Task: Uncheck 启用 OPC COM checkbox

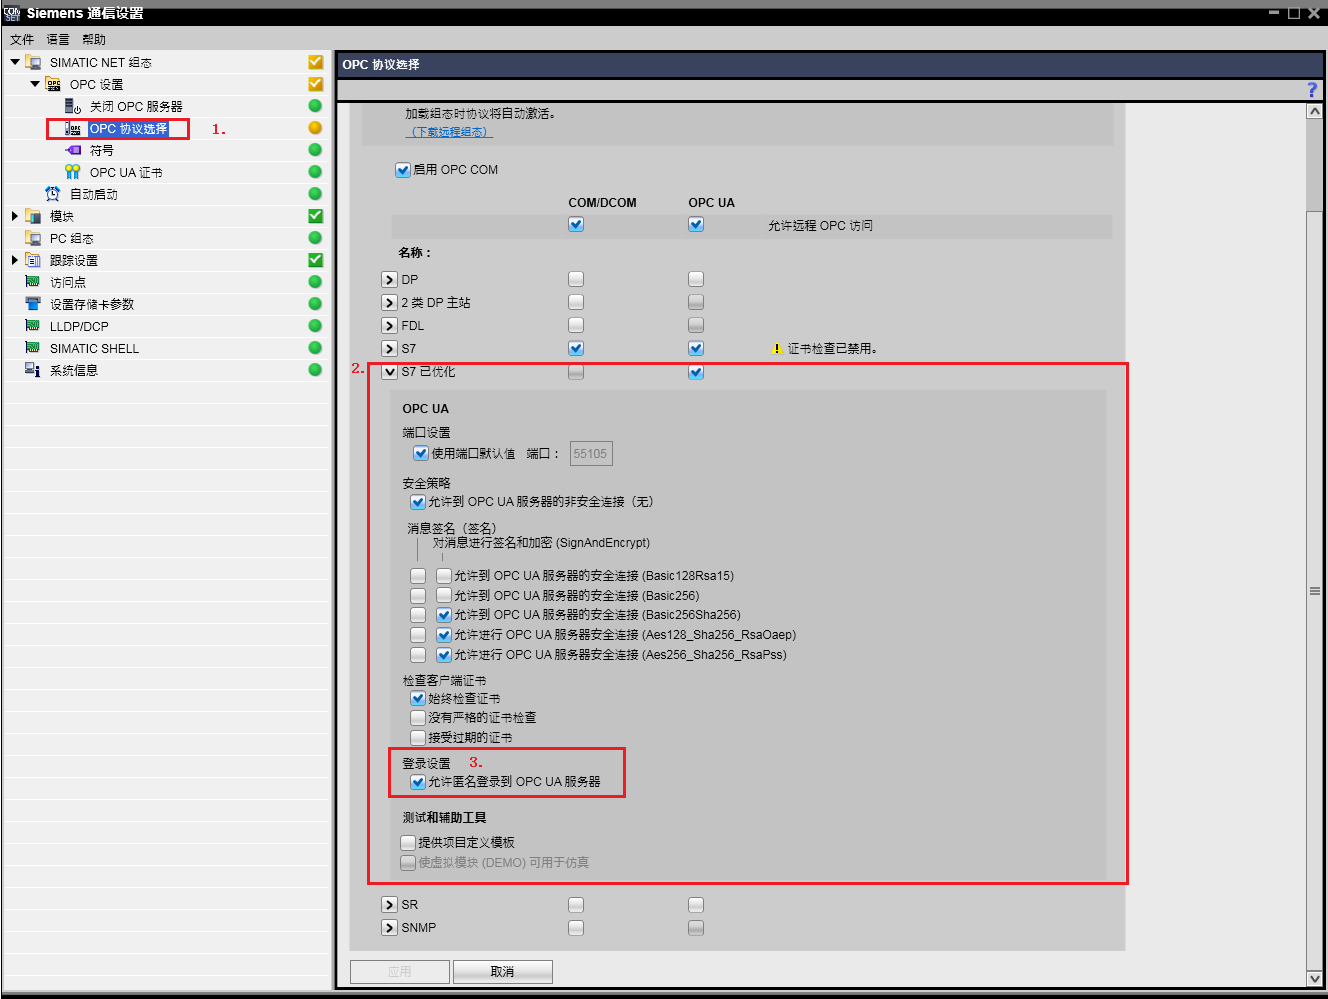Action: coord(402,170)
